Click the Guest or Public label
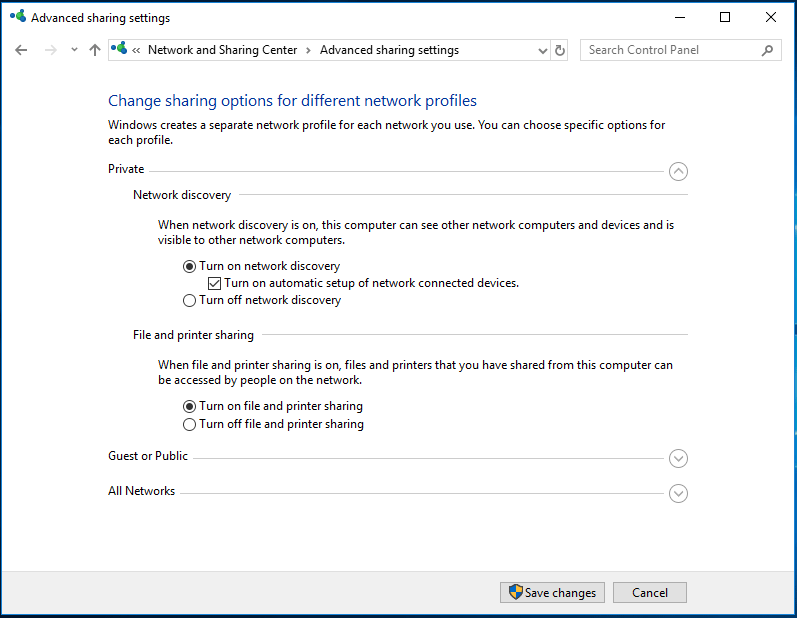This screenshot has height=618, width=797. coord(148,456)
